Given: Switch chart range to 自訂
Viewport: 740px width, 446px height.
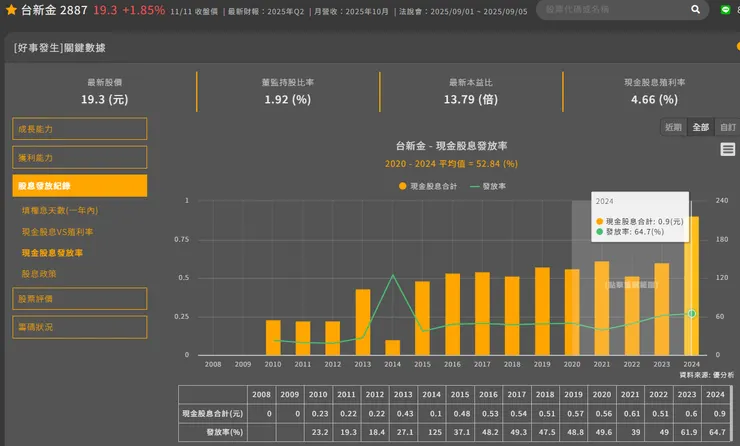Looking at the screenshot, I should [x=728, y=127].
